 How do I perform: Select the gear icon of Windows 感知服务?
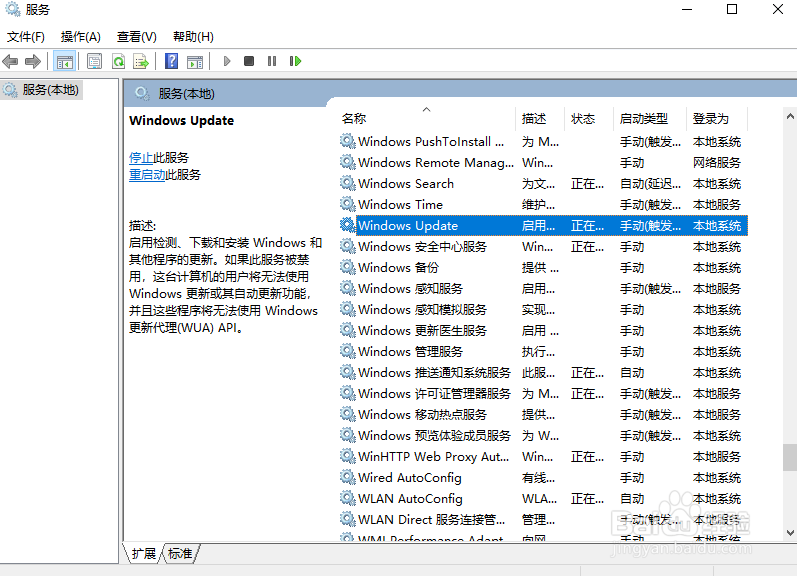pyautogui.click(x=348, y=288)
